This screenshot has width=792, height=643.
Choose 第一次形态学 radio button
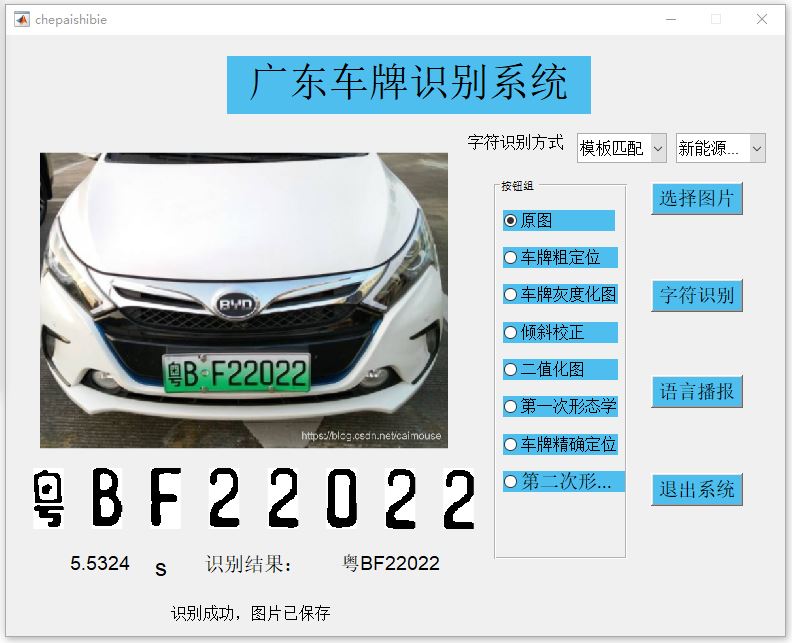pos(560,407)
